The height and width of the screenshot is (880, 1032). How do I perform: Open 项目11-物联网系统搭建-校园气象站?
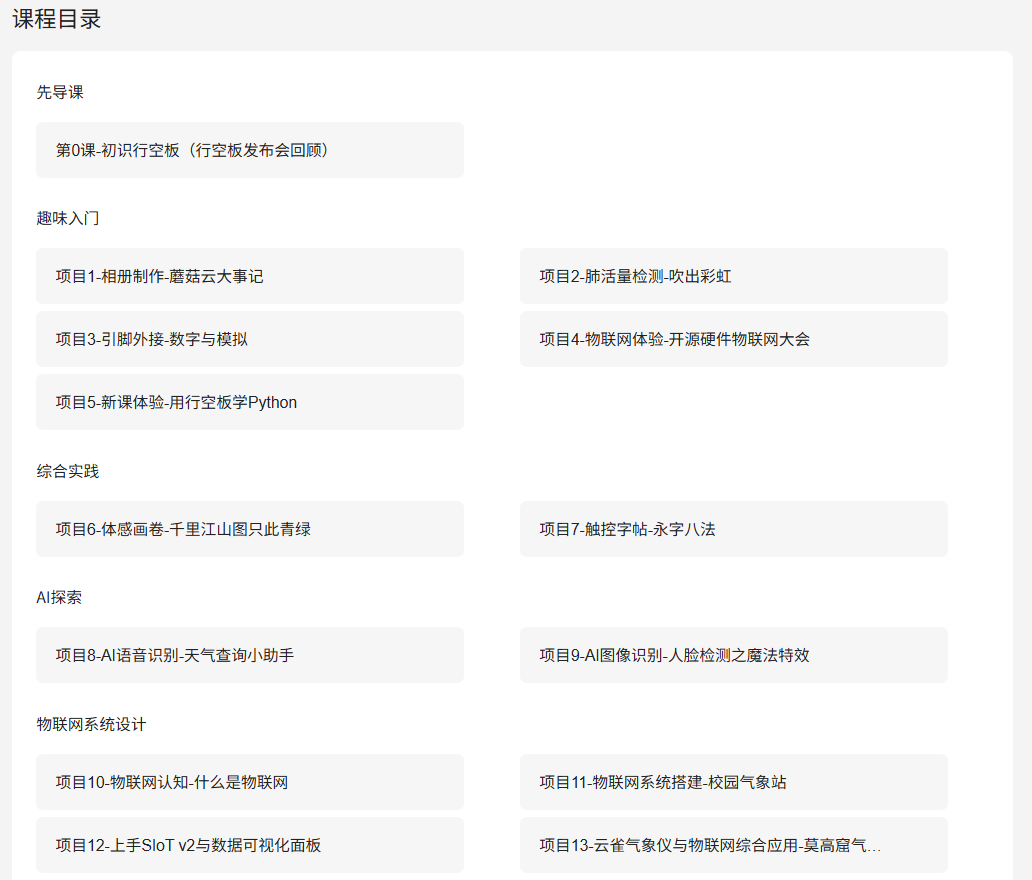click(733, 782)
